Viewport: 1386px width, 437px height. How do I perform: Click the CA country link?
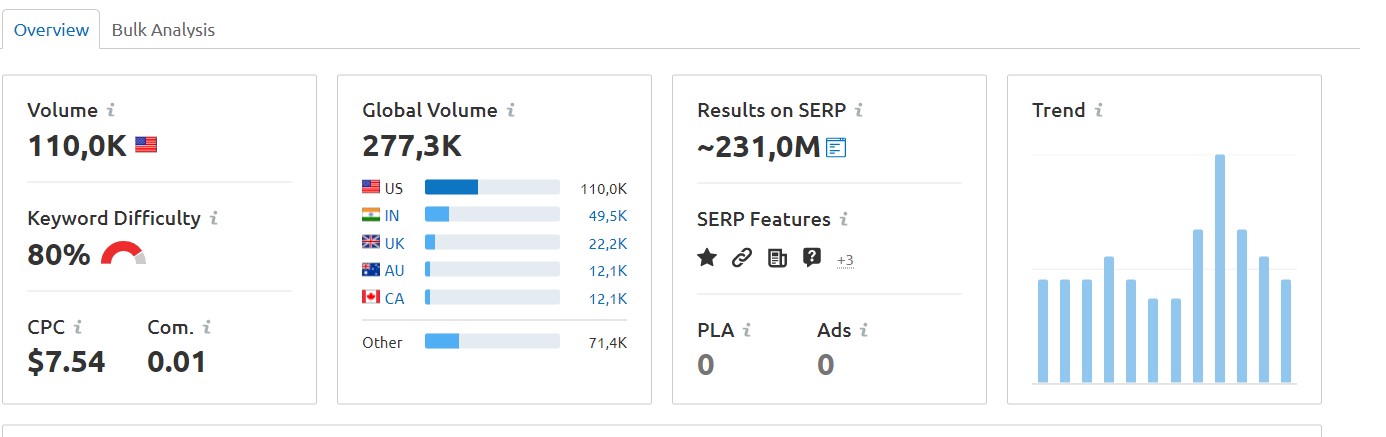394,298
